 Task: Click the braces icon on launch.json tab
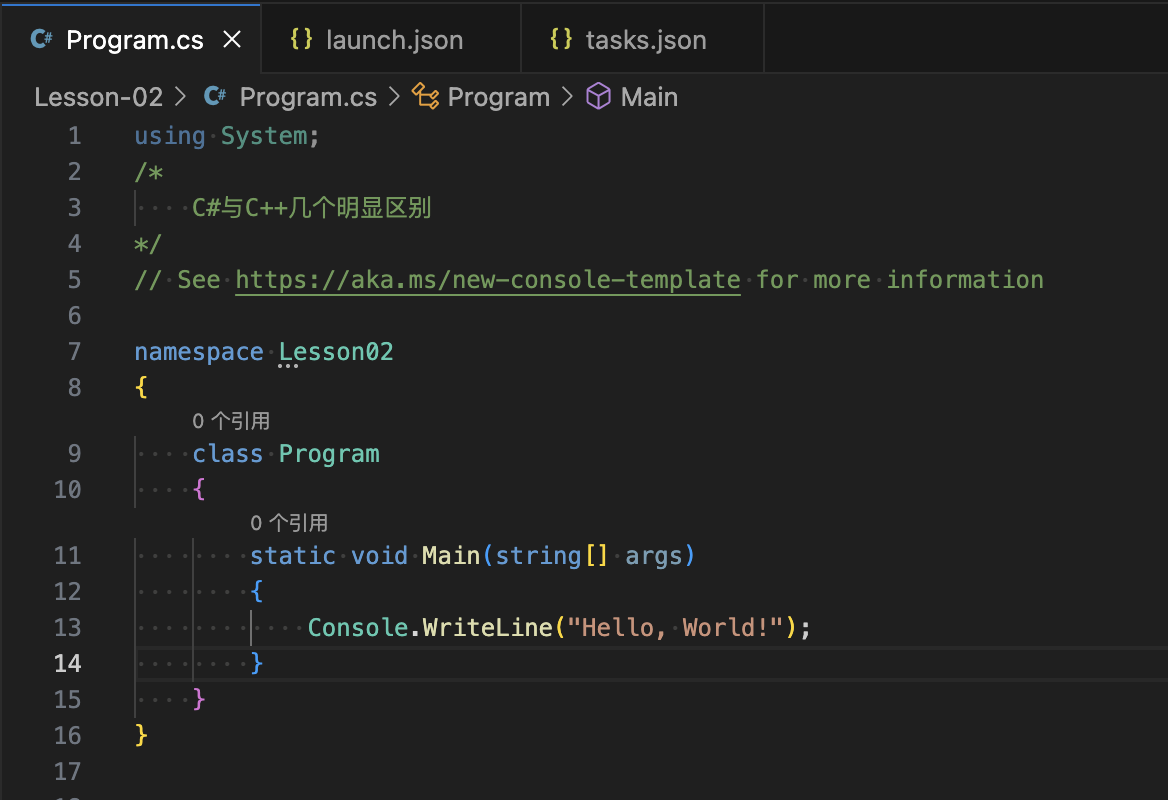[x=300, y=40]
